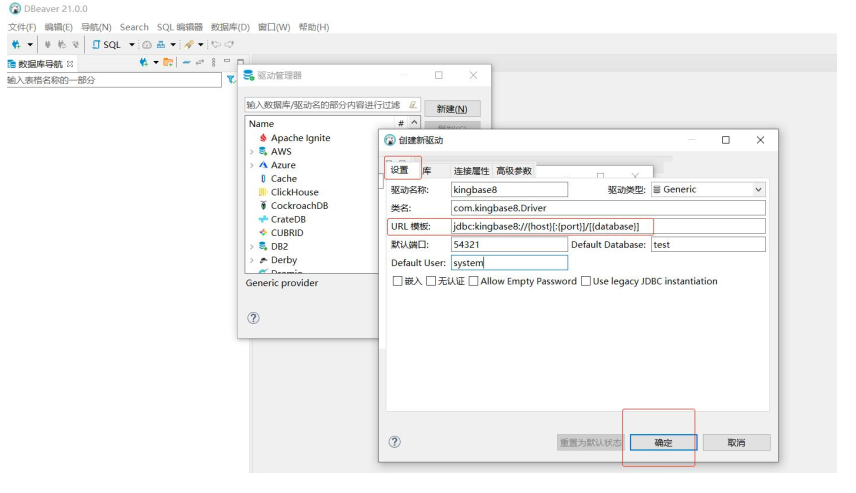Open the 窗口(W) menu
The image size is (856, 493).
[x=274, y=27]
